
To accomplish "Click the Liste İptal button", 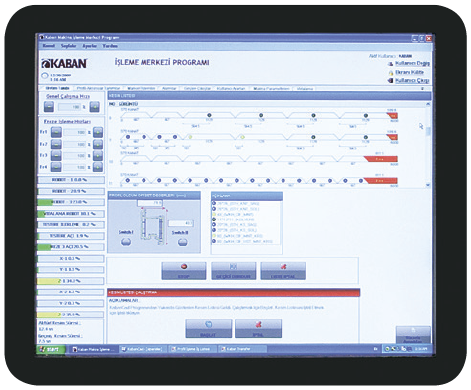I will [x=283, y=271].
